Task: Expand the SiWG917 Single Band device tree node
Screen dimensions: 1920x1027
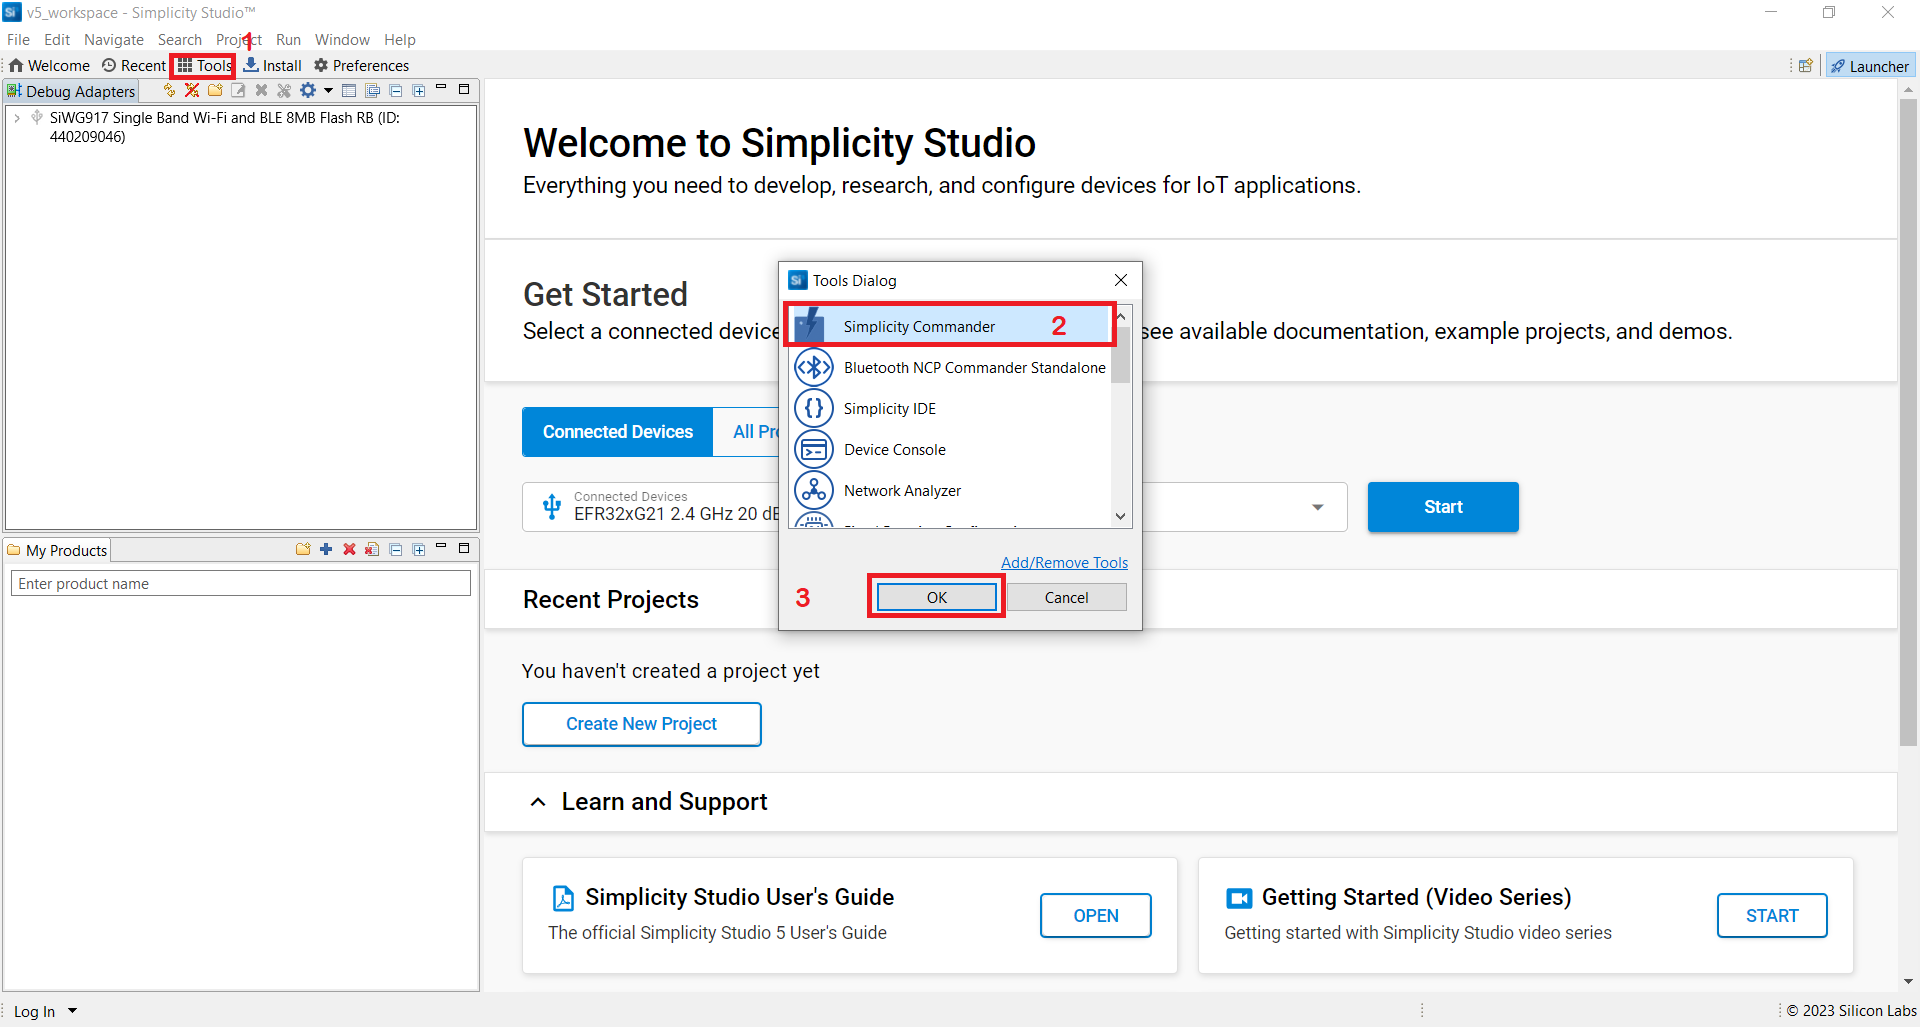Action: click(17, 118)
